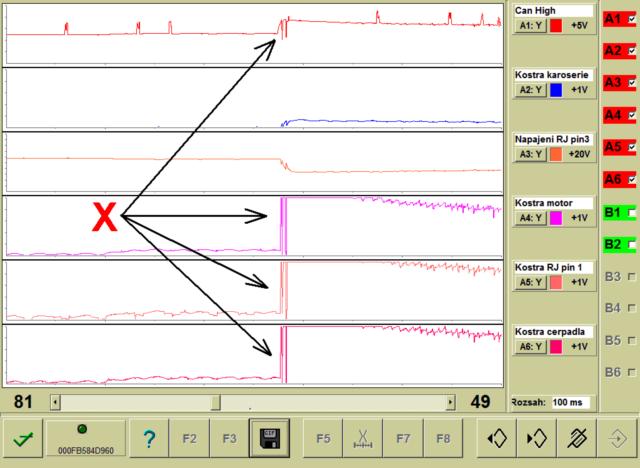This screenshot has width=640, height=468.
Task: Click the A3: Y axis button
Action: (x=530, y=154)
